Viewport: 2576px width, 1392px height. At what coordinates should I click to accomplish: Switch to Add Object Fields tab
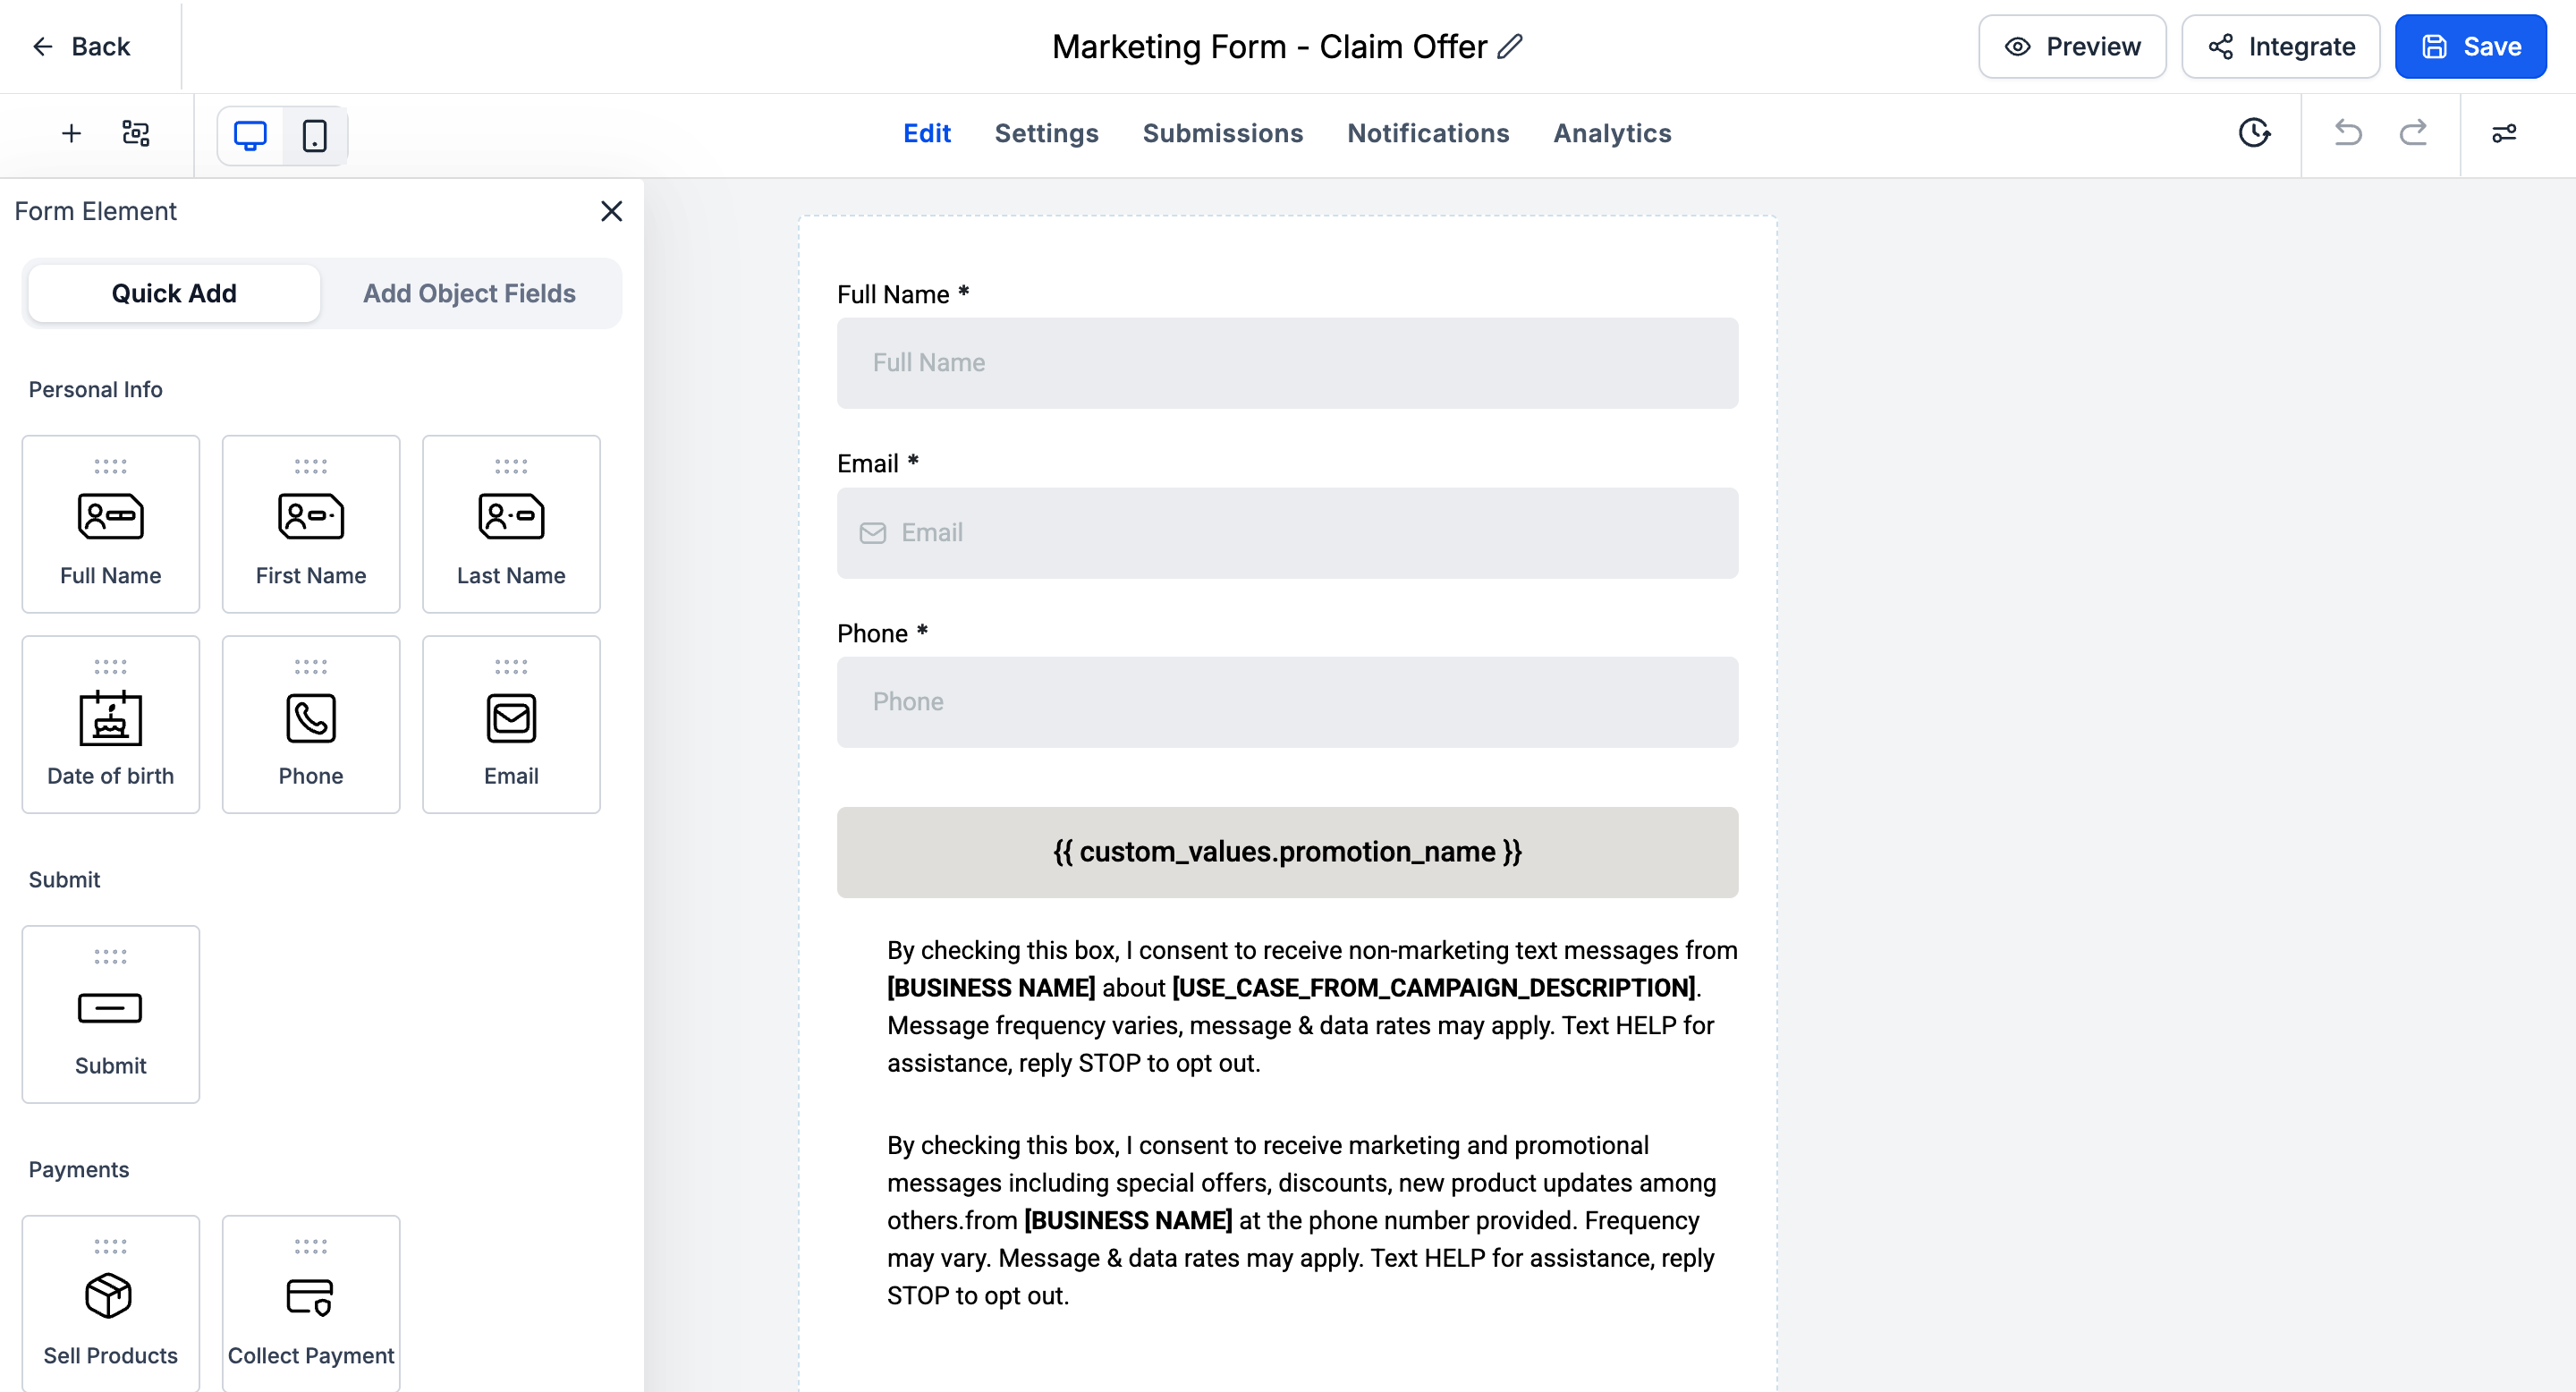tap(469, 293)
